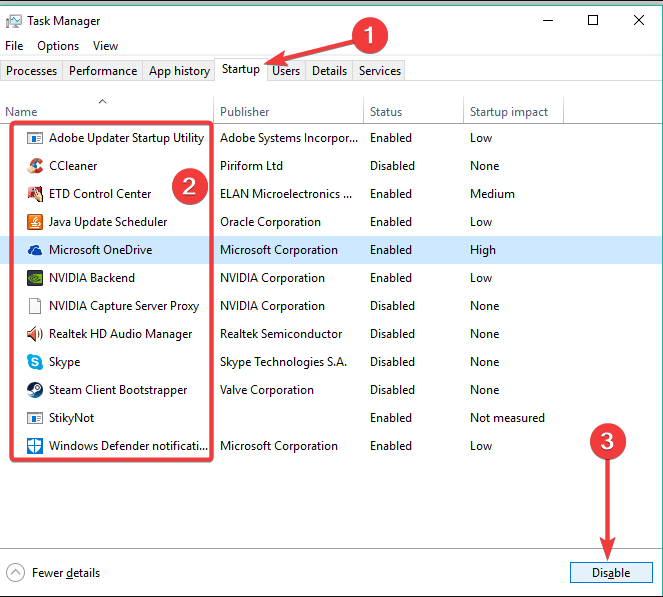Screen dimensions: 663x597
Task: Click the CCleaner icon
Action: click(35, 166)
